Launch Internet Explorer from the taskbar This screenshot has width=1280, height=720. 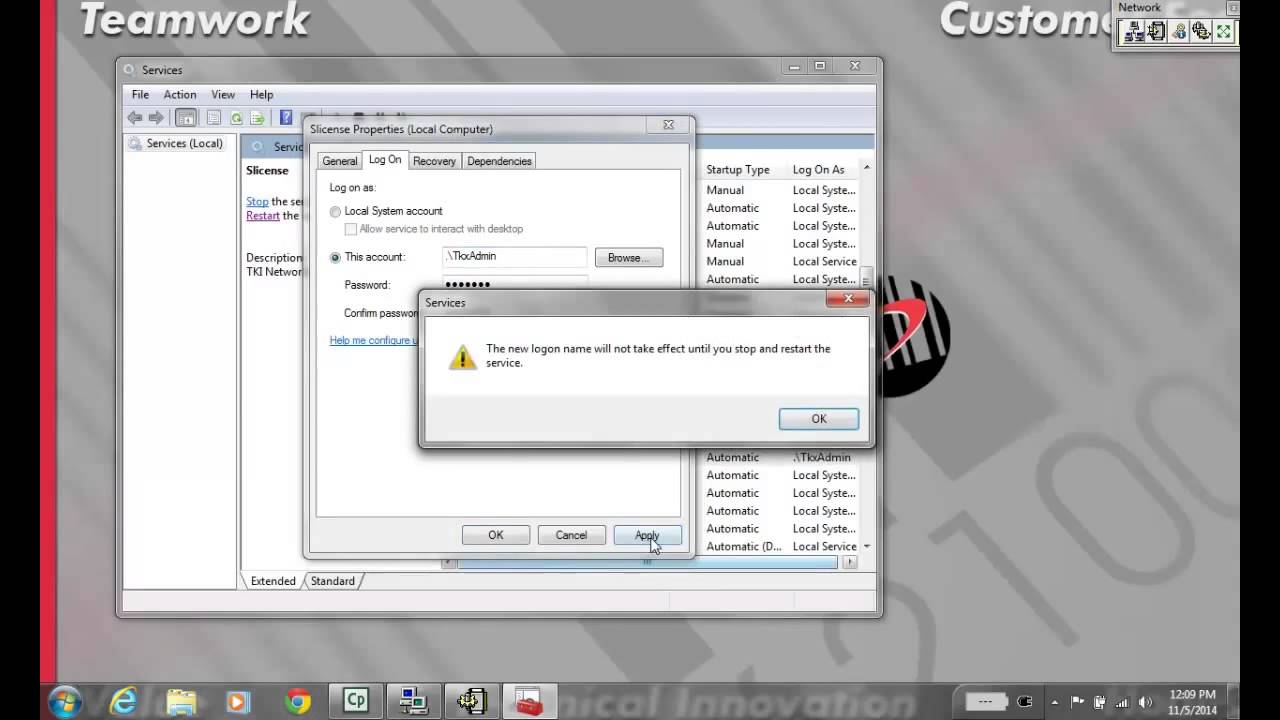point(124,702)
